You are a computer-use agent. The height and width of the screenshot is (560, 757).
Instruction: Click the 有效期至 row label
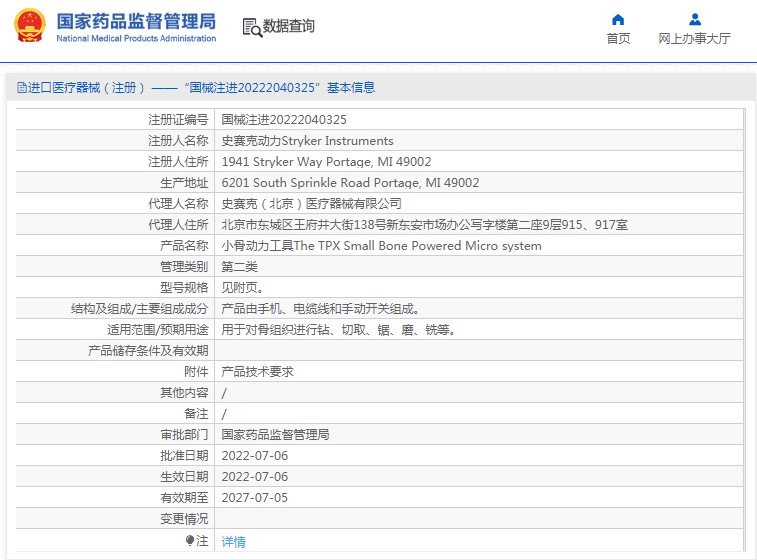coord(184,498)
